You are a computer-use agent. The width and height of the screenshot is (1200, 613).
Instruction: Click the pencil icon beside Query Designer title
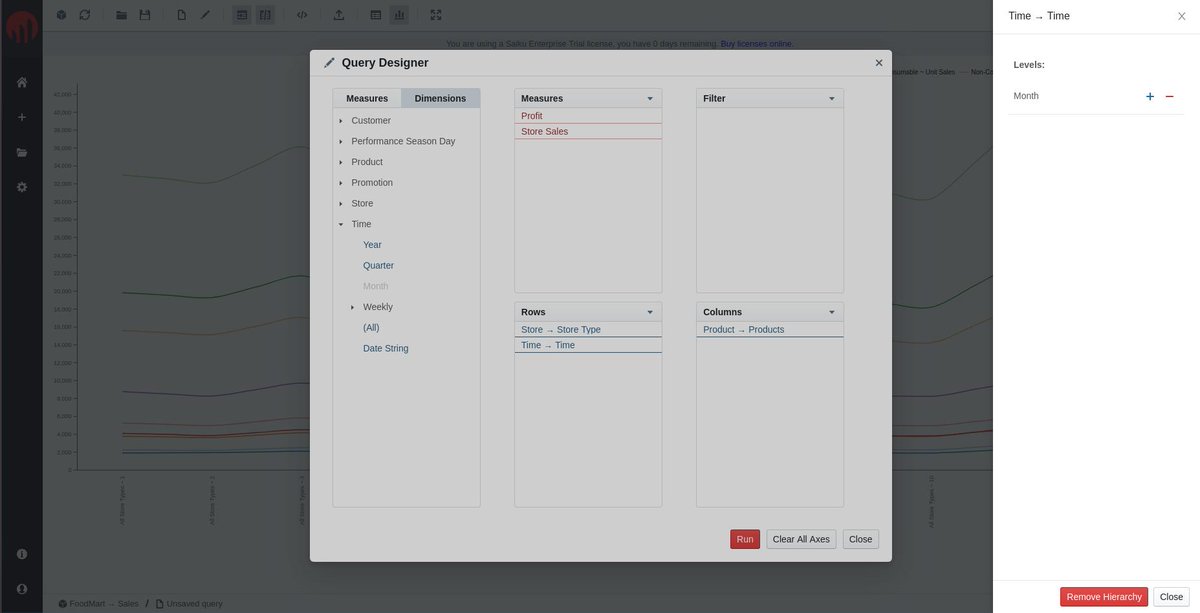[329, 63]
